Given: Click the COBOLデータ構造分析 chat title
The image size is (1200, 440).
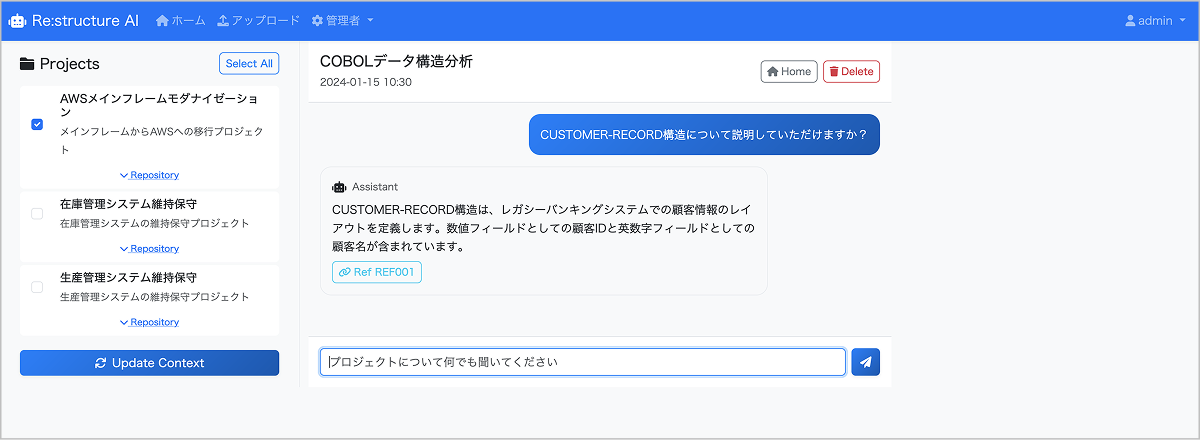Looking at the screenshot, I should pyautogui.click(x=396, y=61).
